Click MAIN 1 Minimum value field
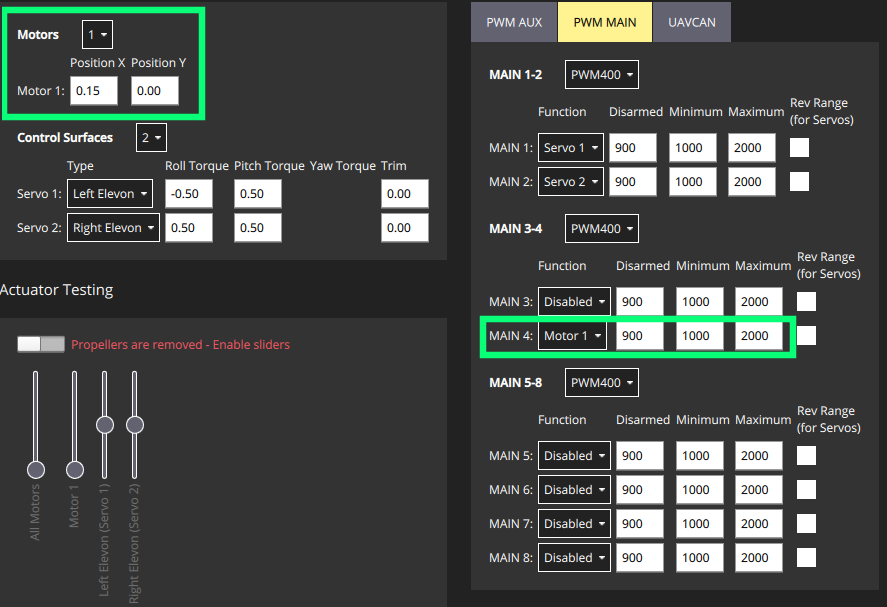 [x=693, y=148]
